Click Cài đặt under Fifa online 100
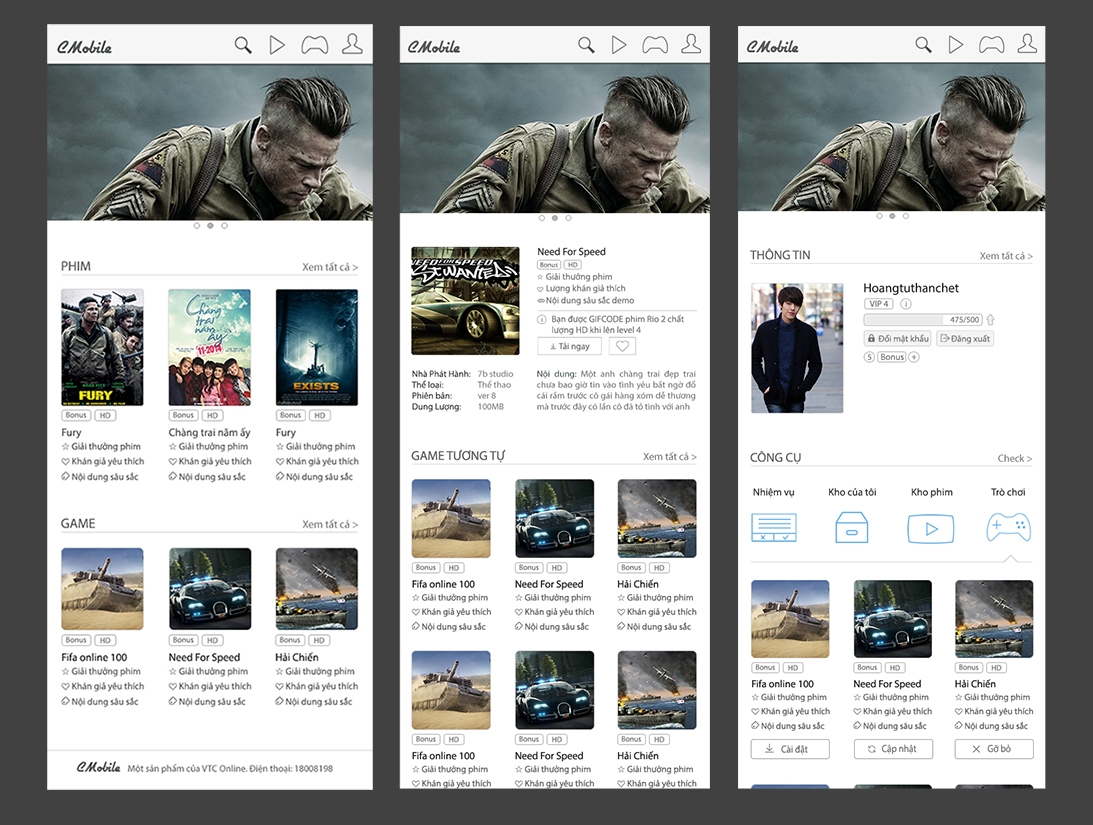The image size is (1093, 825). (790, 749)
